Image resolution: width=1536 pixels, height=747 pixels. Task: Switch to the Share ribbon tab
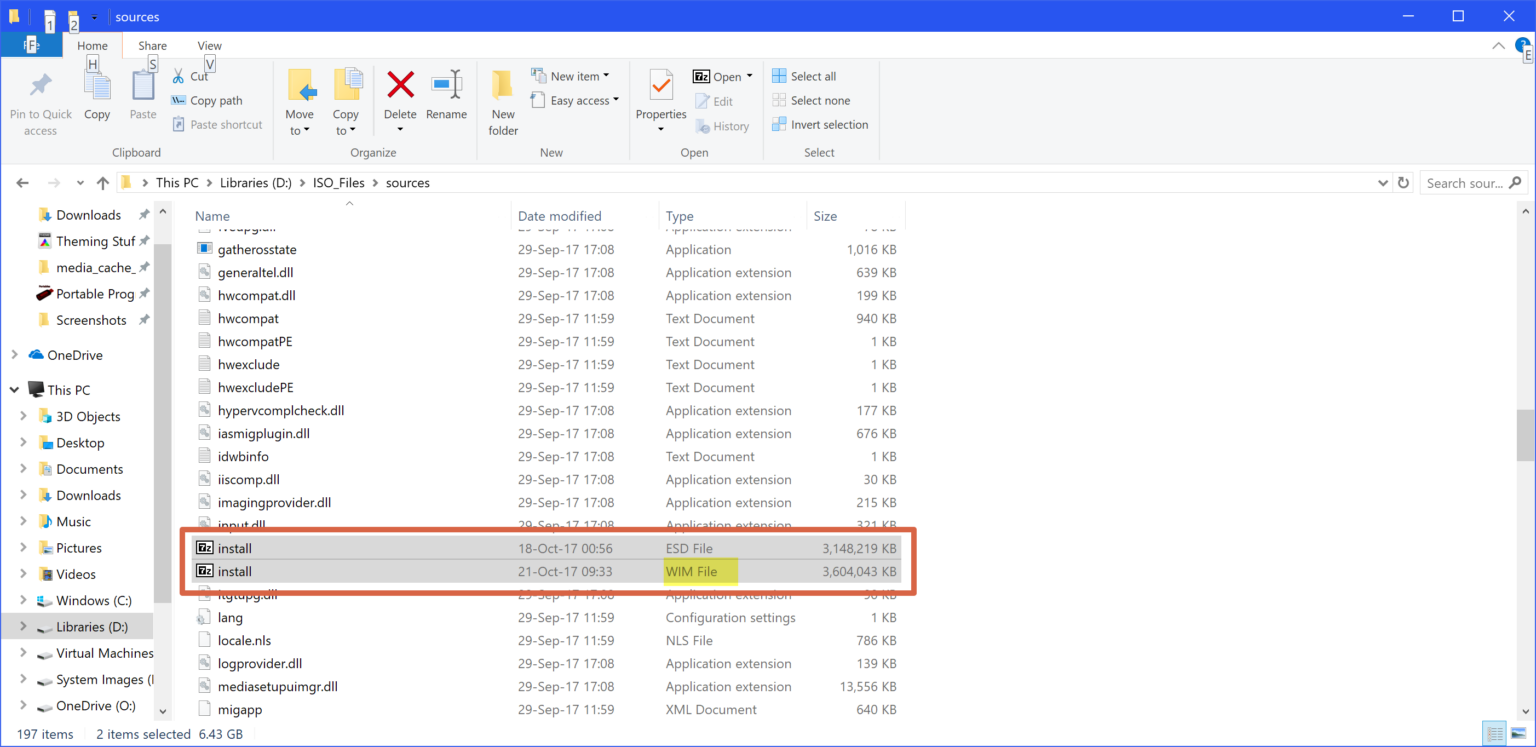pos(152,46)
